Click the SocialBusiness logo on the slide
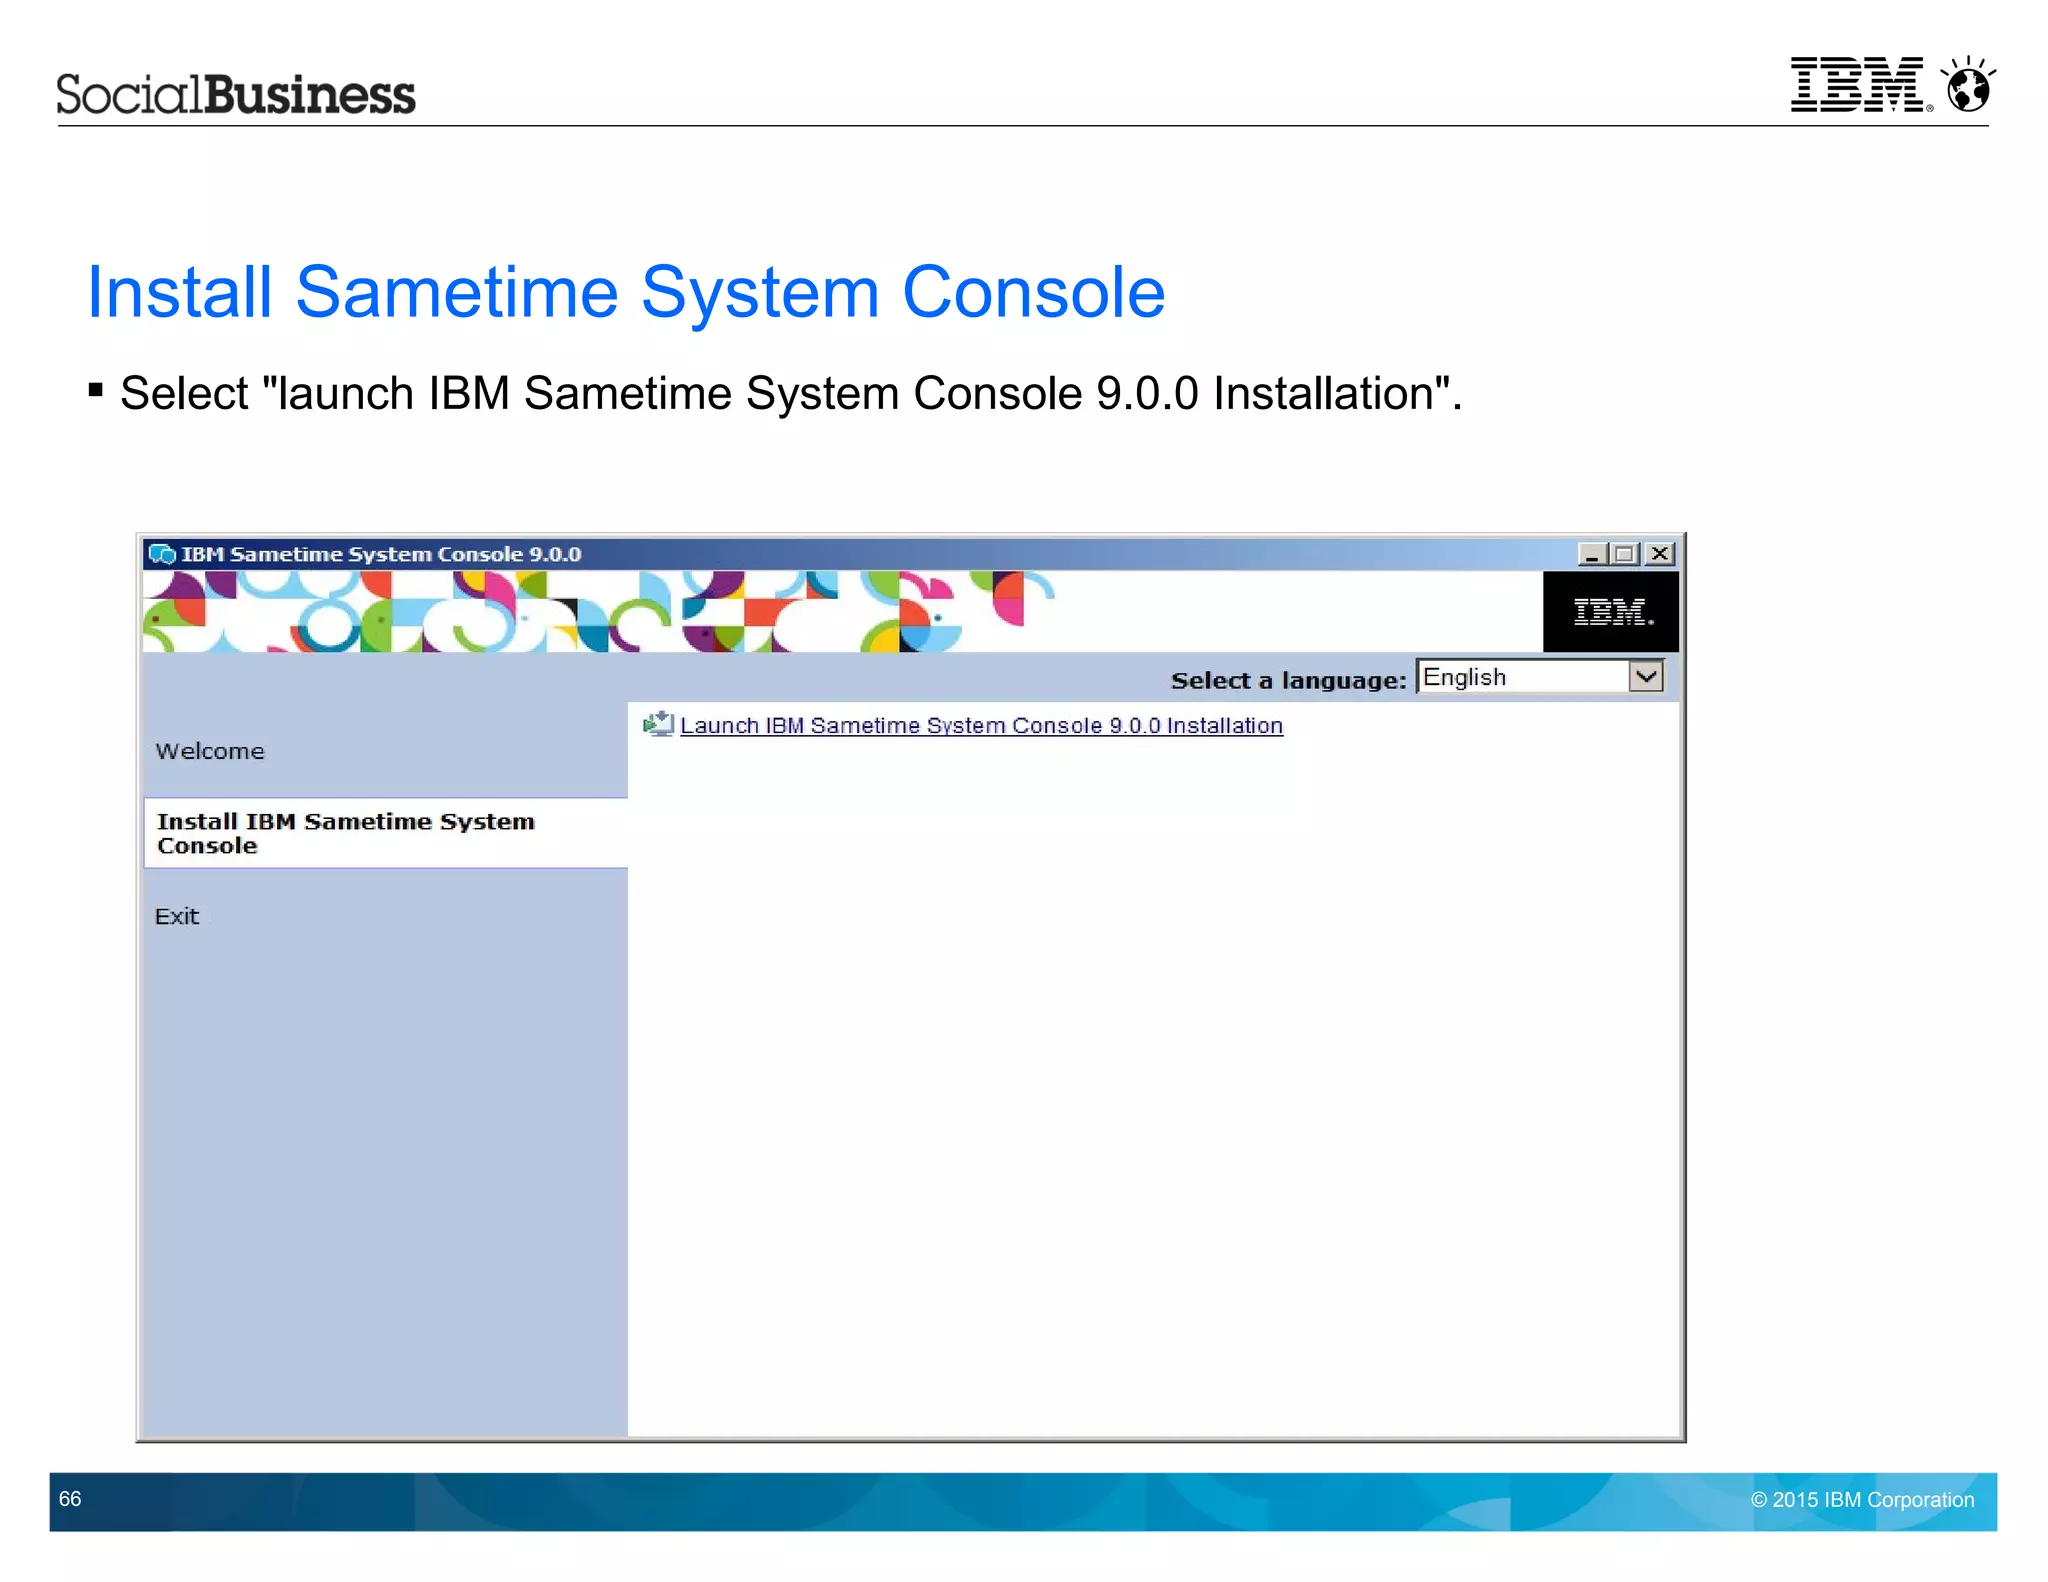The height and width of the screenshot is (1582, 2048). point(236,94)
